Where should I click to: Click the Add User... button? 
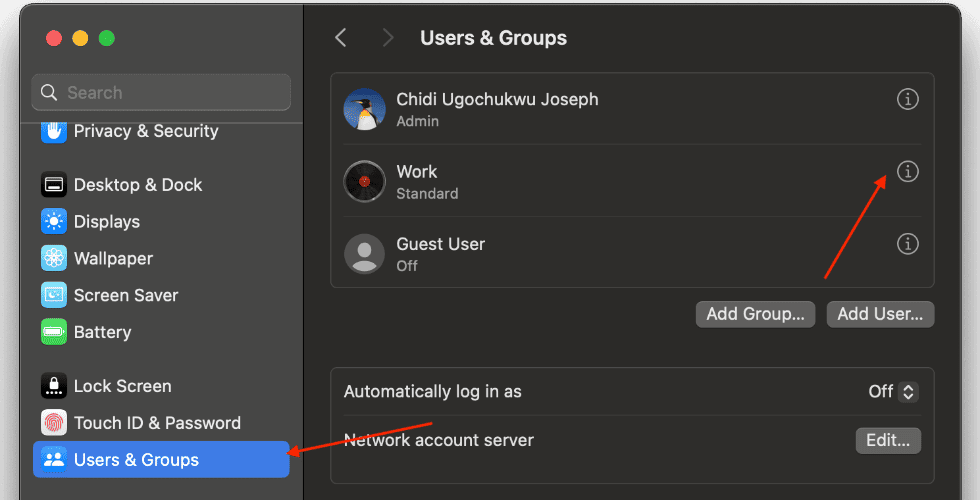[x=880, y=314]
